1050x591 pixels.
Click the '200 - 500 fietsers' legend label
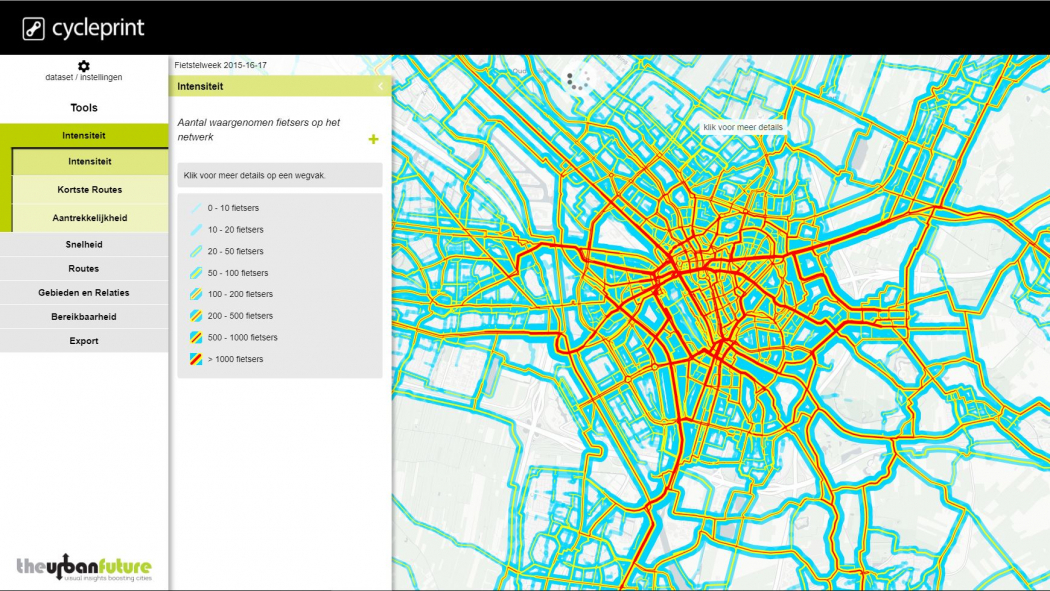[240, 316]
